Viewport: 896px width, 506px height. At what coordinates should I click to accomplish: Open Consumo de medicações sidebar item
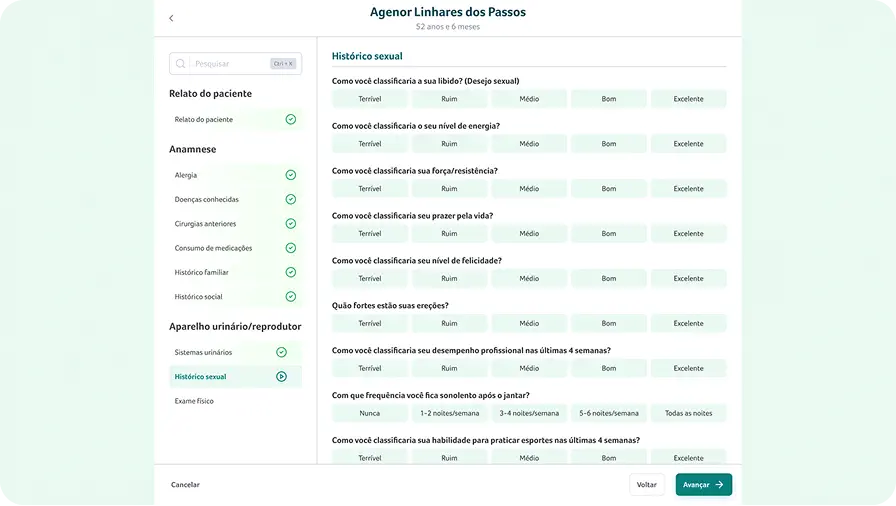(x=213, y=248)
